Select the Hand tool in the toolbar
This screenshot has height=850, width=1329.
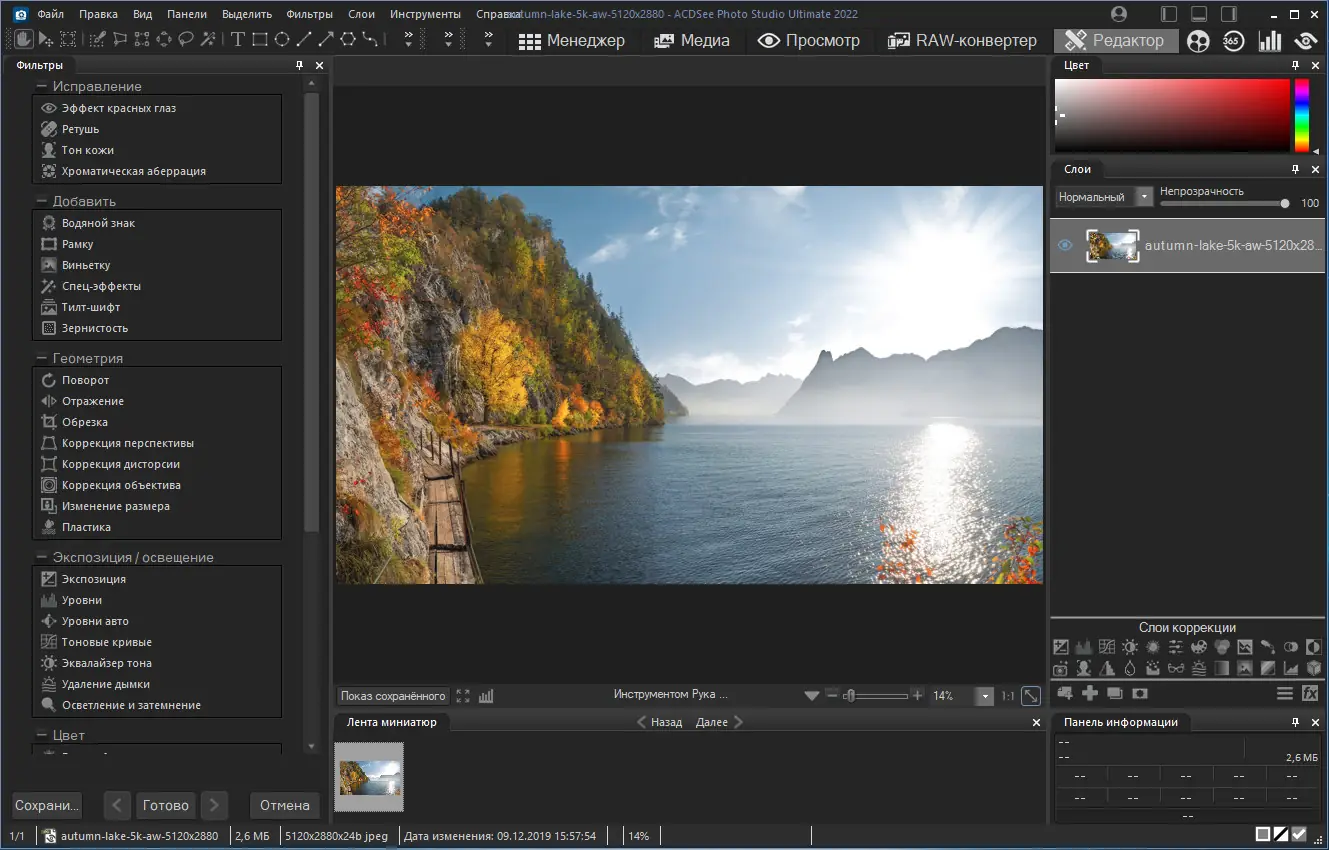pos(22,40)
